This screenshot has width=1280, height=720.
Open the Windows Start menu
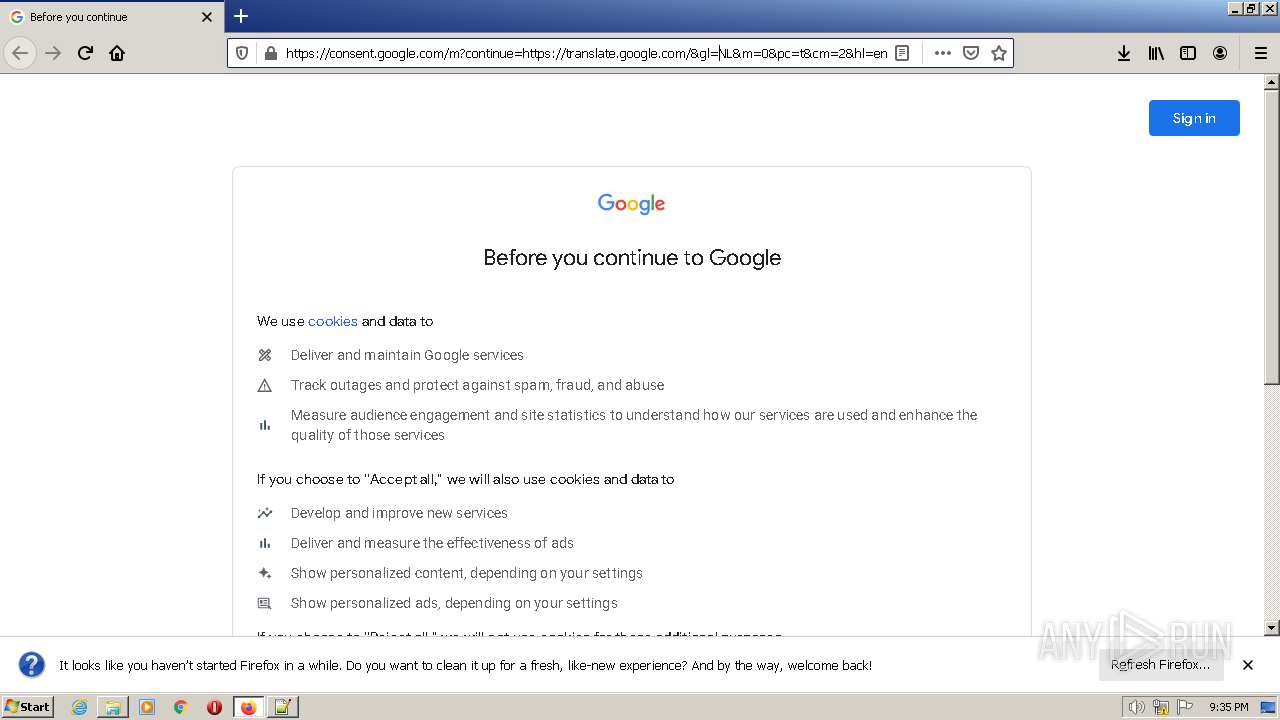click(x=28, y=707)
